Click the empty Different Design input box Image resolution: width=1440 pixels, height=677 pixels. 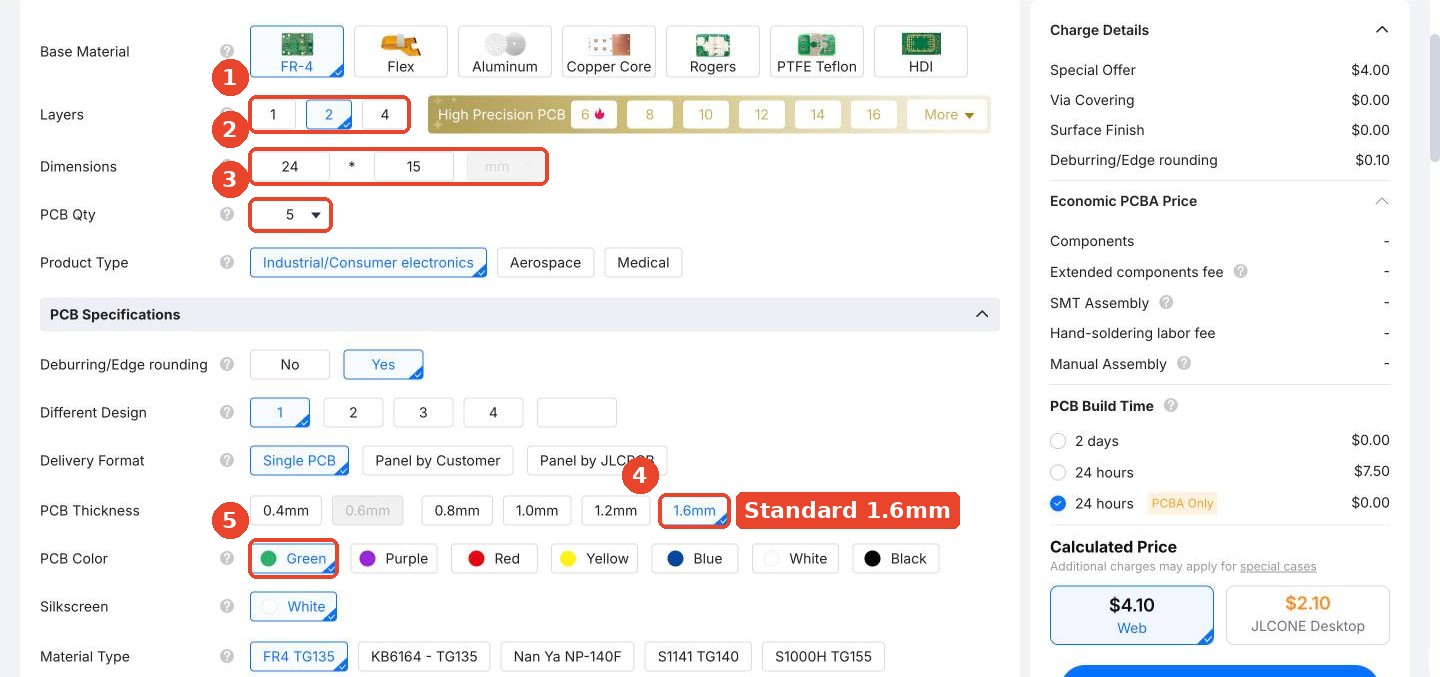(x=577, y=413)
